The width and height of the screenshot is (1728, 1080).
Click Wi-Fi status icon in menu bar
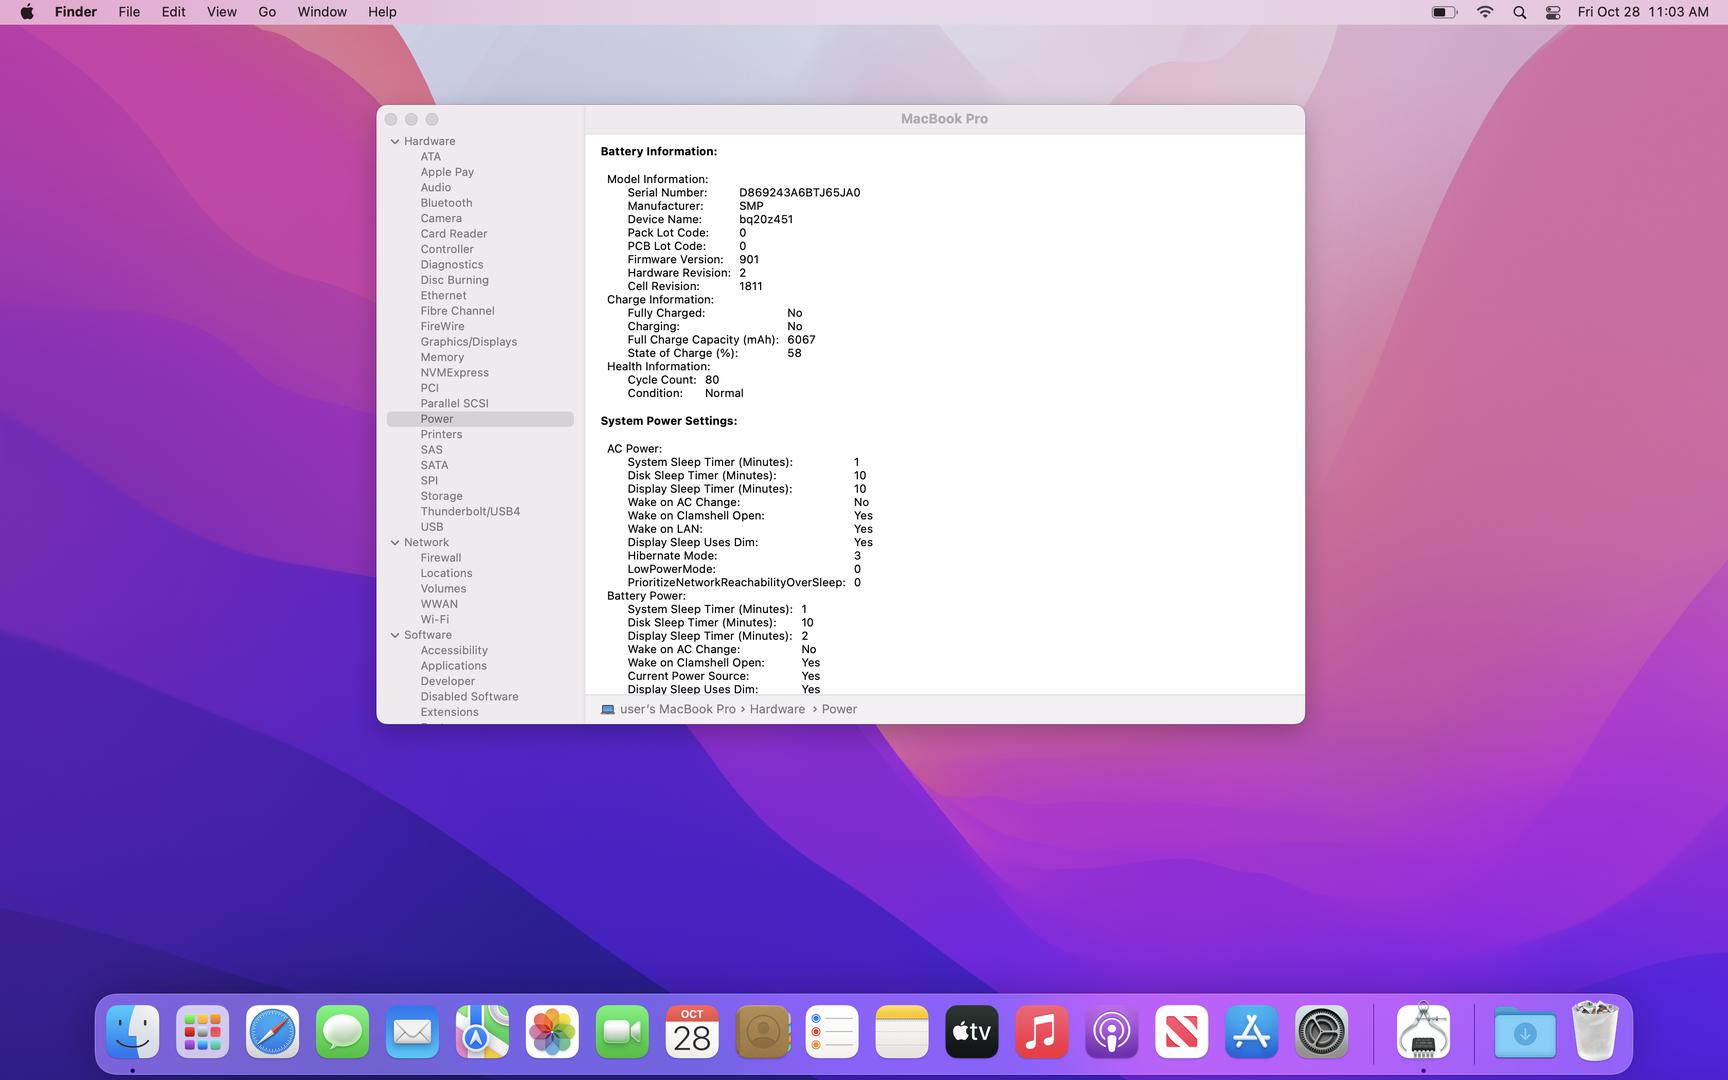point(1485,12)
